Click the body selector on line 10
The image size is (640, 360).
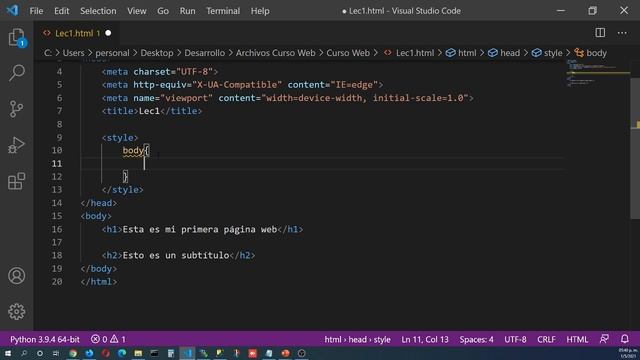click(x=133, y=151)
